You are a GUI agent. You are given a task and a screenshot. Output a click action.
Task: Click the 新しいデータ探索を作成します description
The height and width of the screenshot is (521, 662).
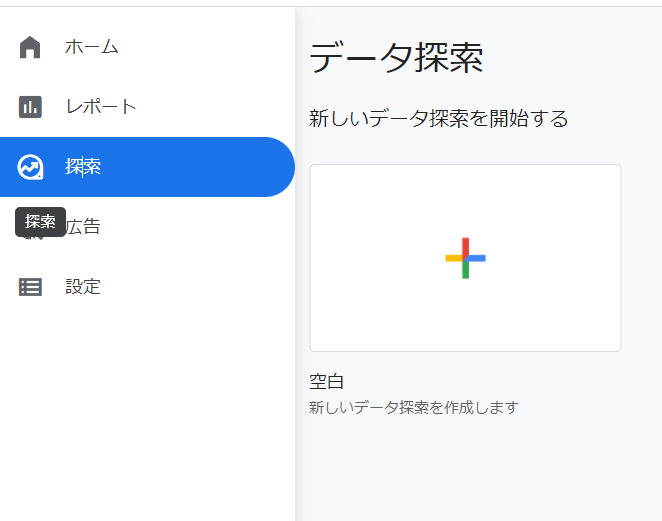tap(414, 408)
